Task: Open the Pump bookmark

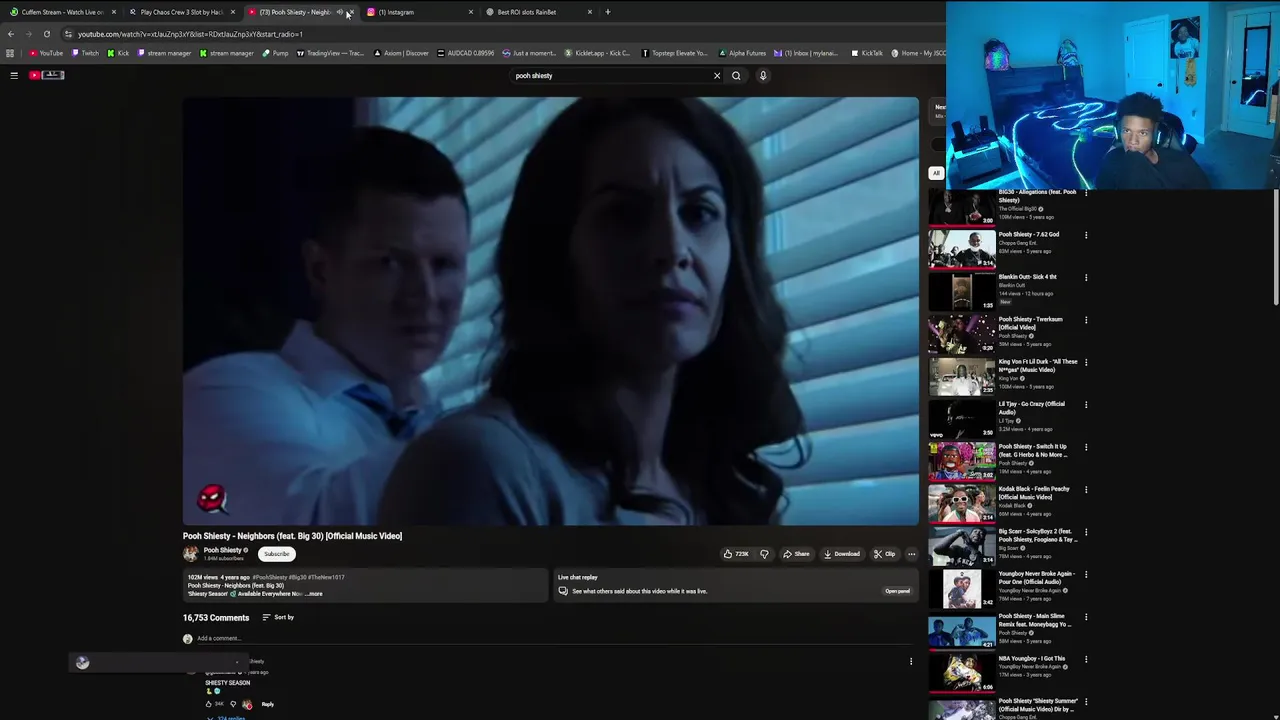Action: point(276,53)
